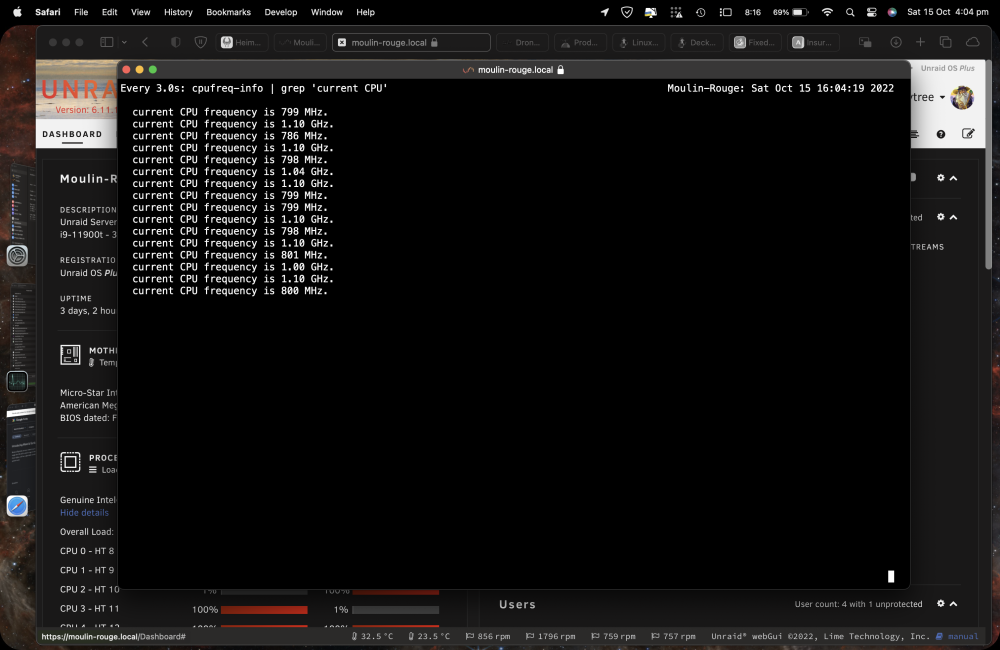
Task: Click the Unraid feedback pencil icon
Action: [968, 133]
